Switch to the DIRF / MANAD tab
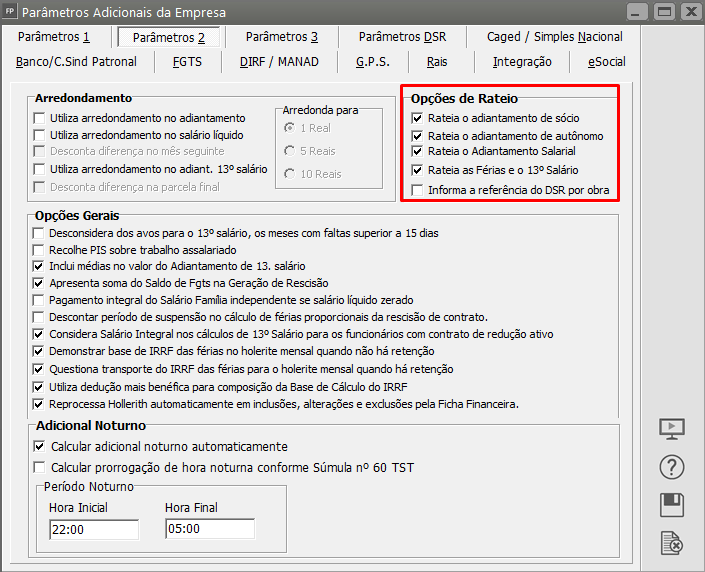 coord(279,62)
